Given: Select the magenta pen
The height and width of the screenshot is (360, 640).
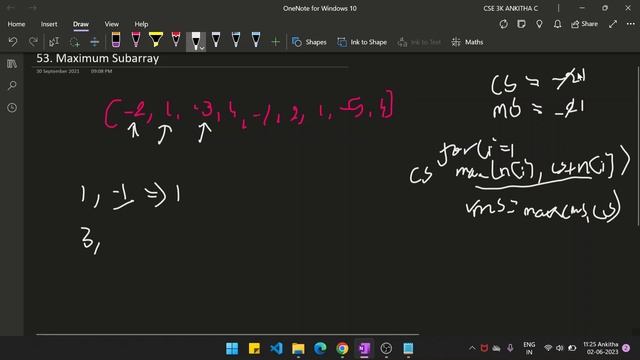Looking at the screenshot, I should (136, 40).
